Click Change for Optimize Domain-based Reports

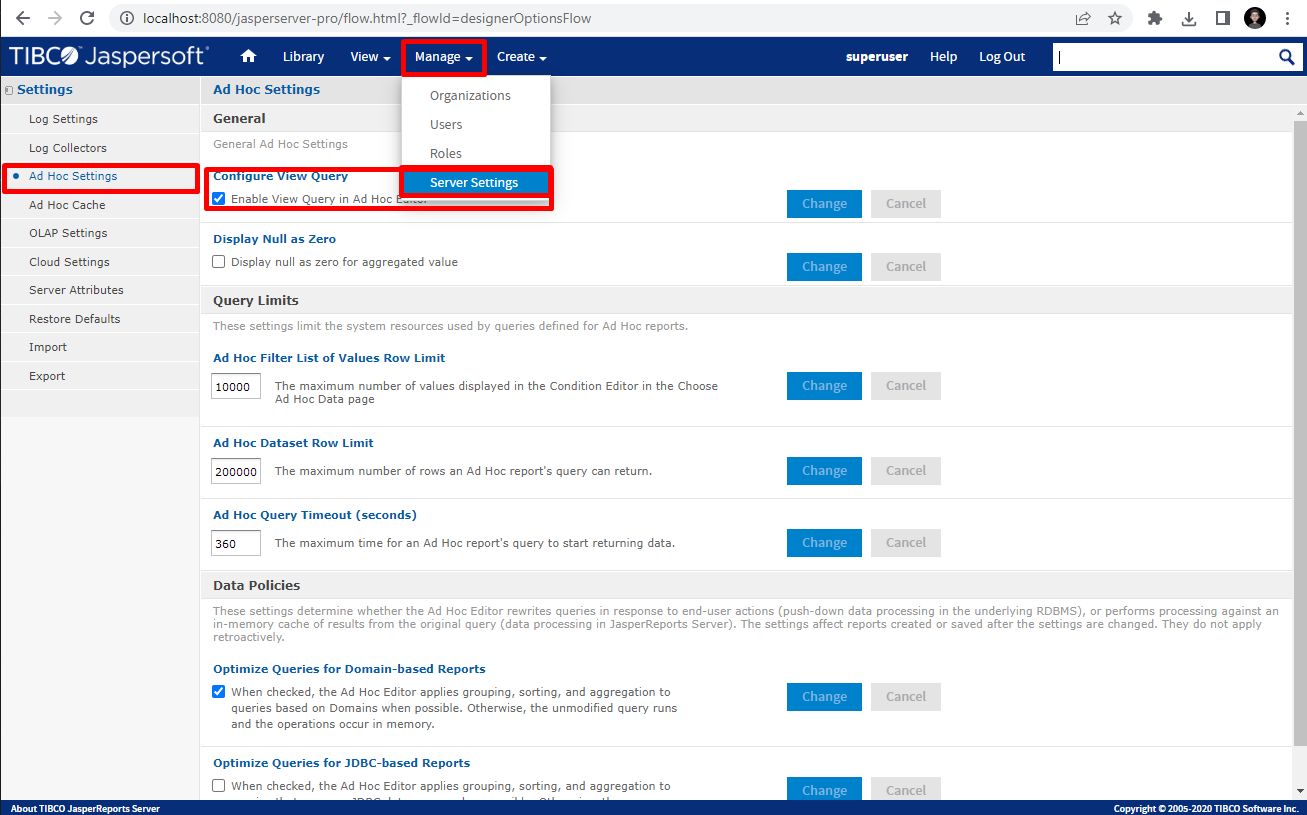point(824,697)
